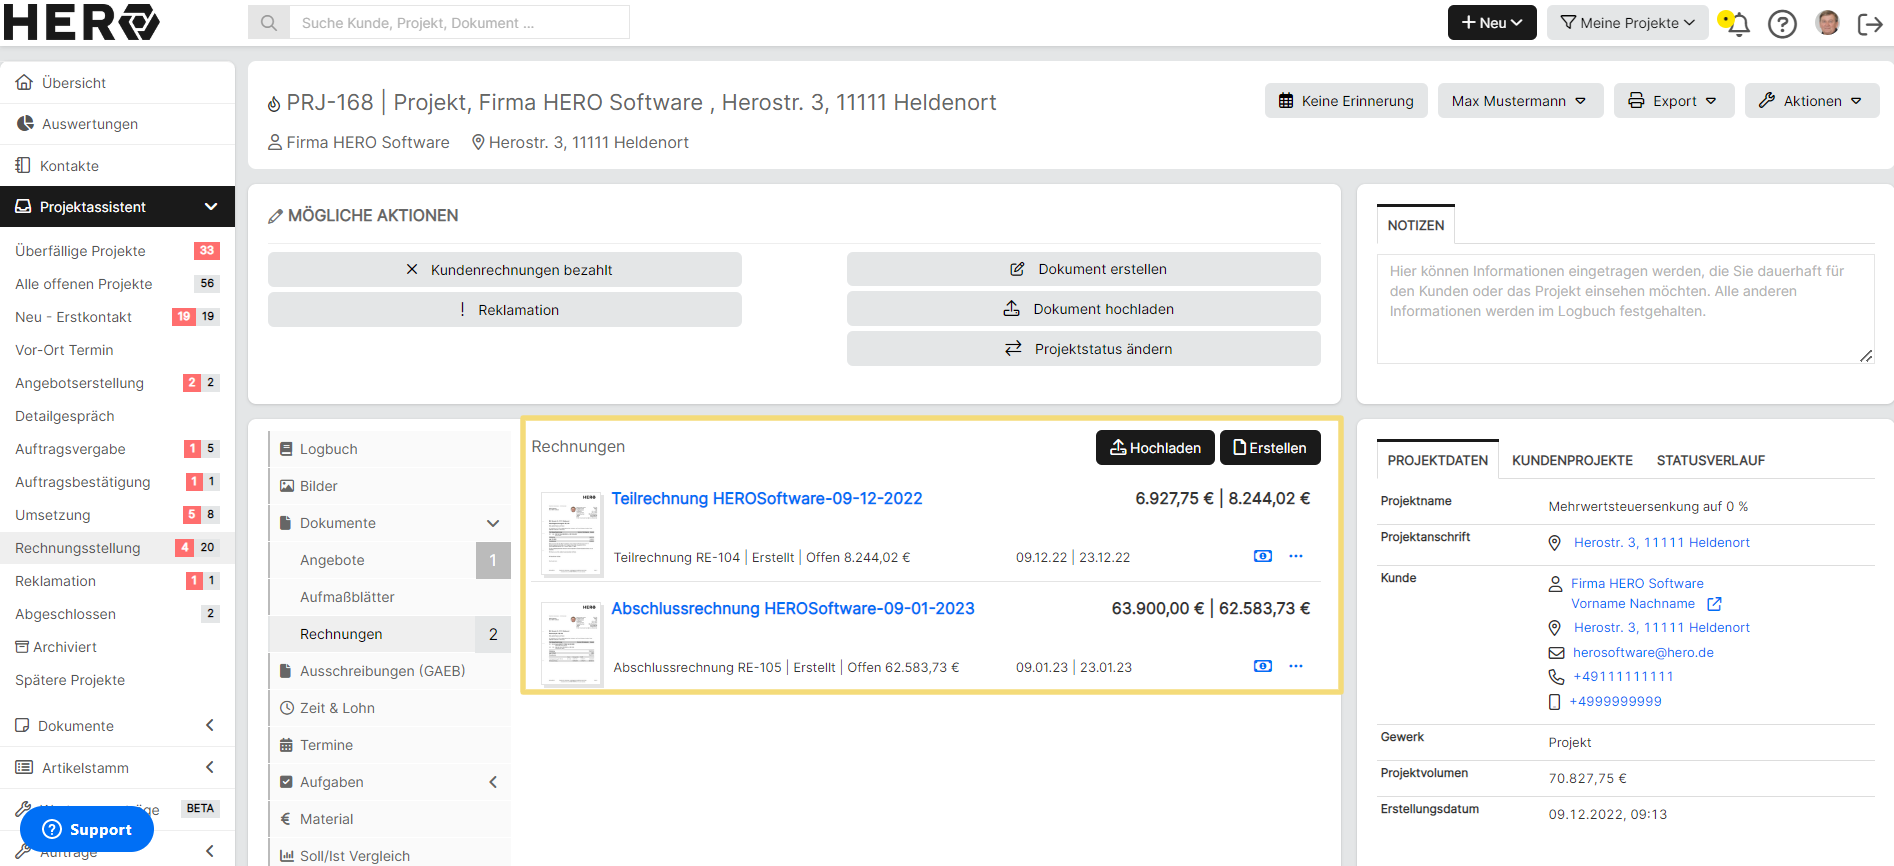This screenshot has height=866, width=1894.
Task: Open the Abschlussrechnung HEROSoftware-09-01-2023 link
Action: click(x=793, y=608)
